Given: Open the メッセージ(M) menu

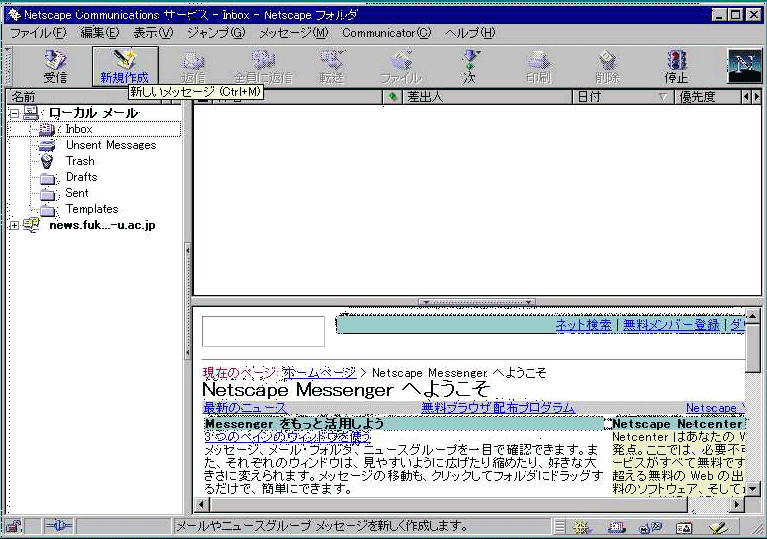Looking at the screenshot, I should tap(293, 33).
